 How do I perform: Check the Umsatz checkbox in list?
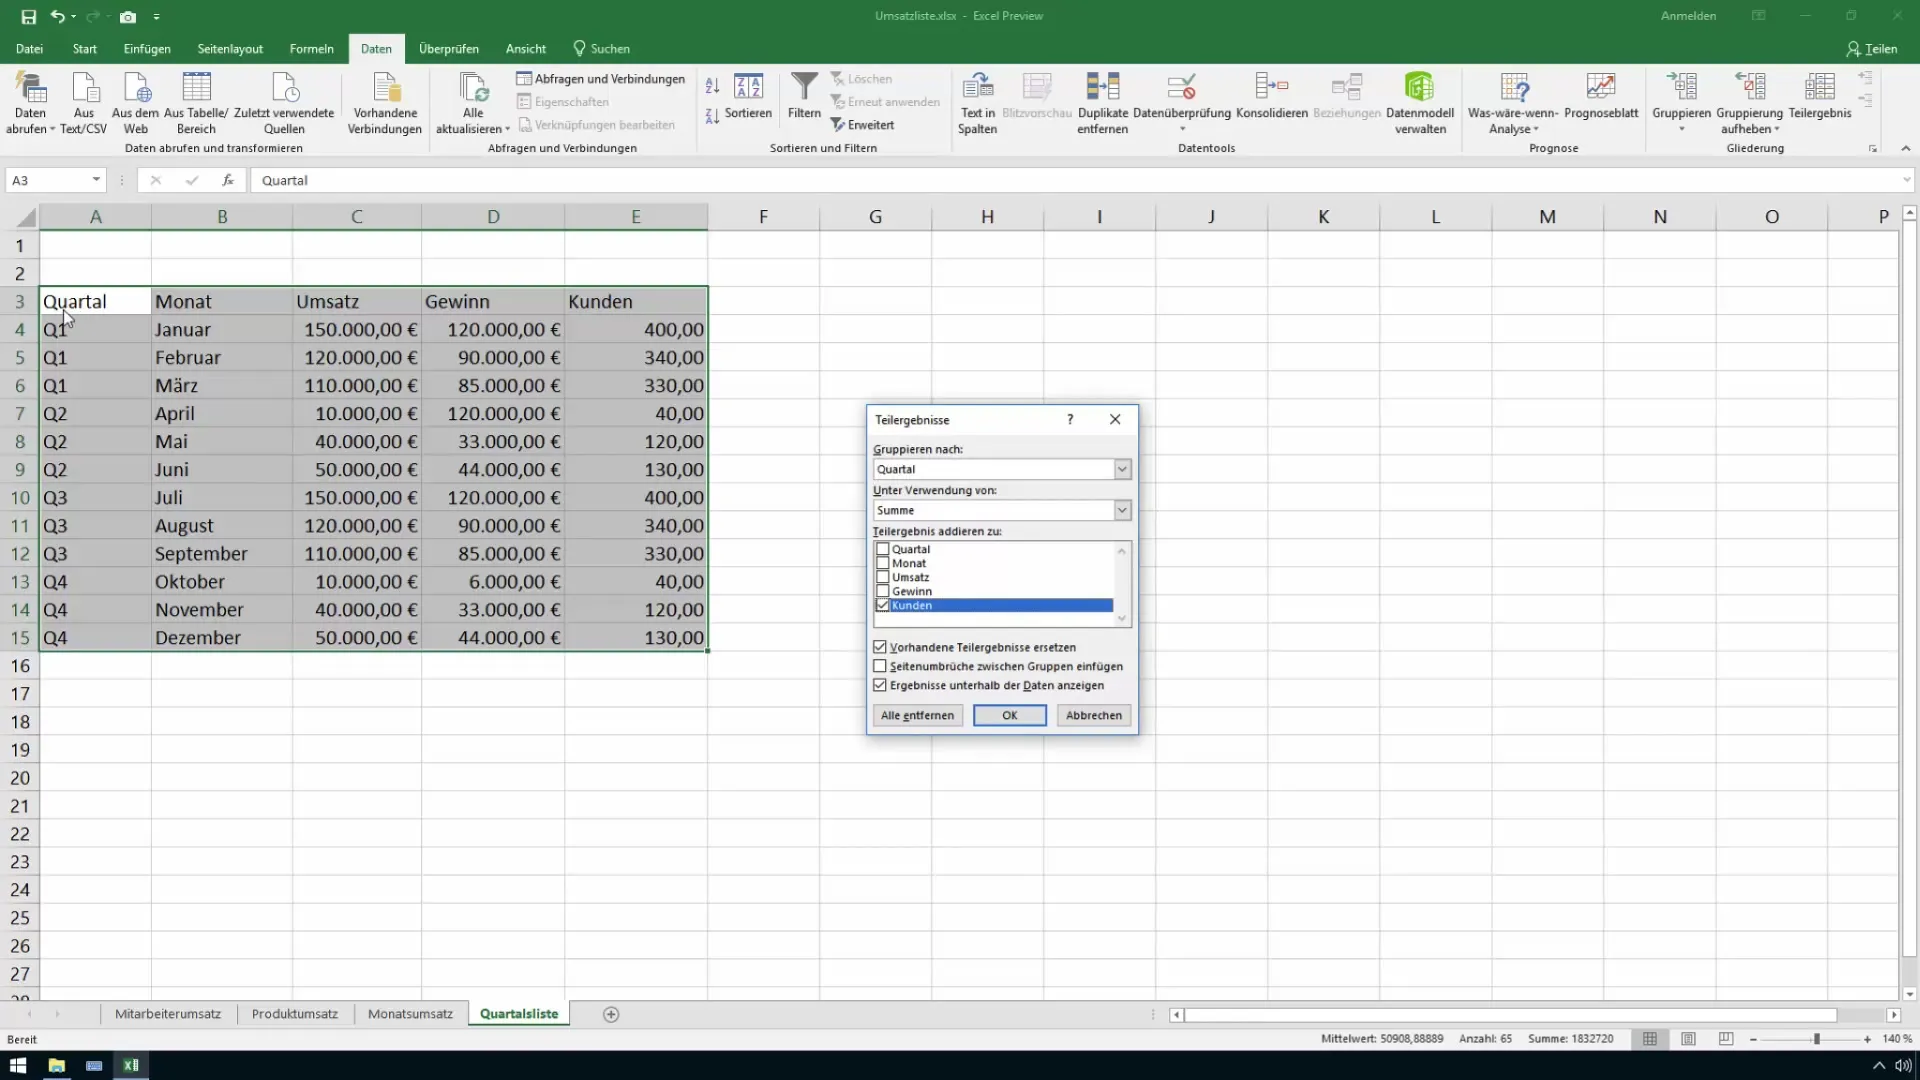[x=882, y=577]
